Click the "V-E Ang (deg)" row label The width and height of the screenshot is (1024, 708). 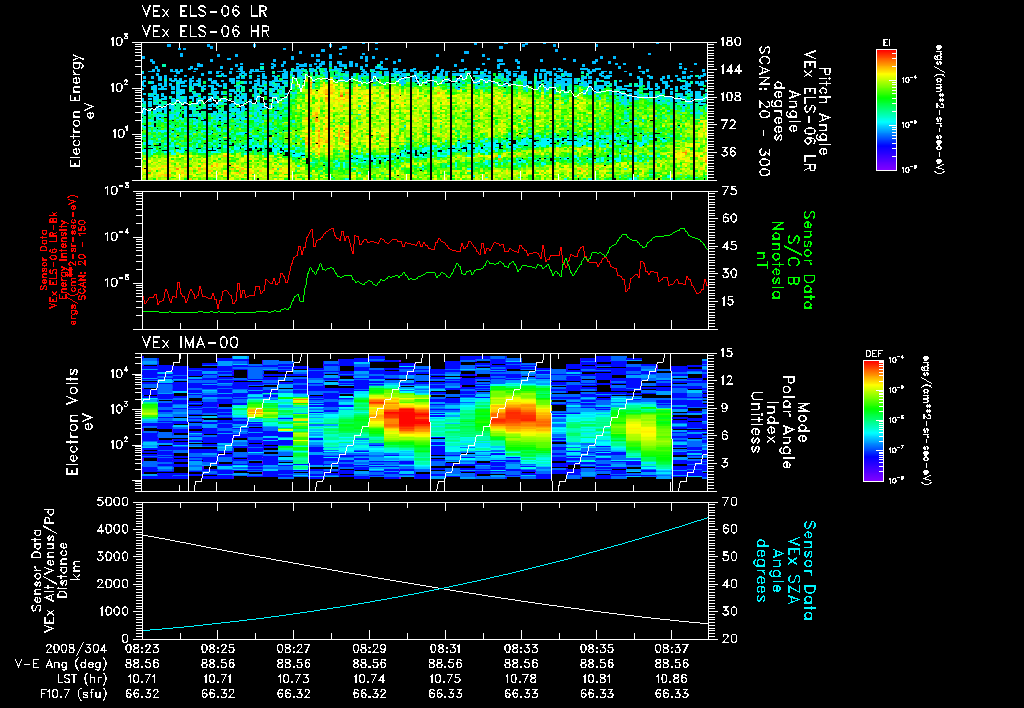coord(61,664)
